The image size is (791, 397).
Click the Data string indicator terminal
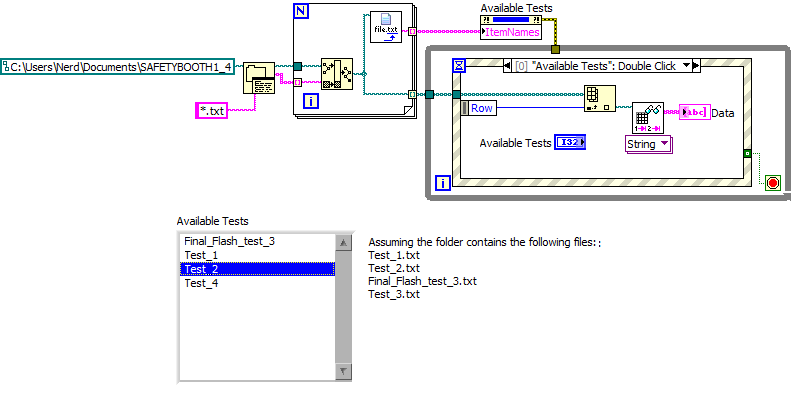coord(695,112)
